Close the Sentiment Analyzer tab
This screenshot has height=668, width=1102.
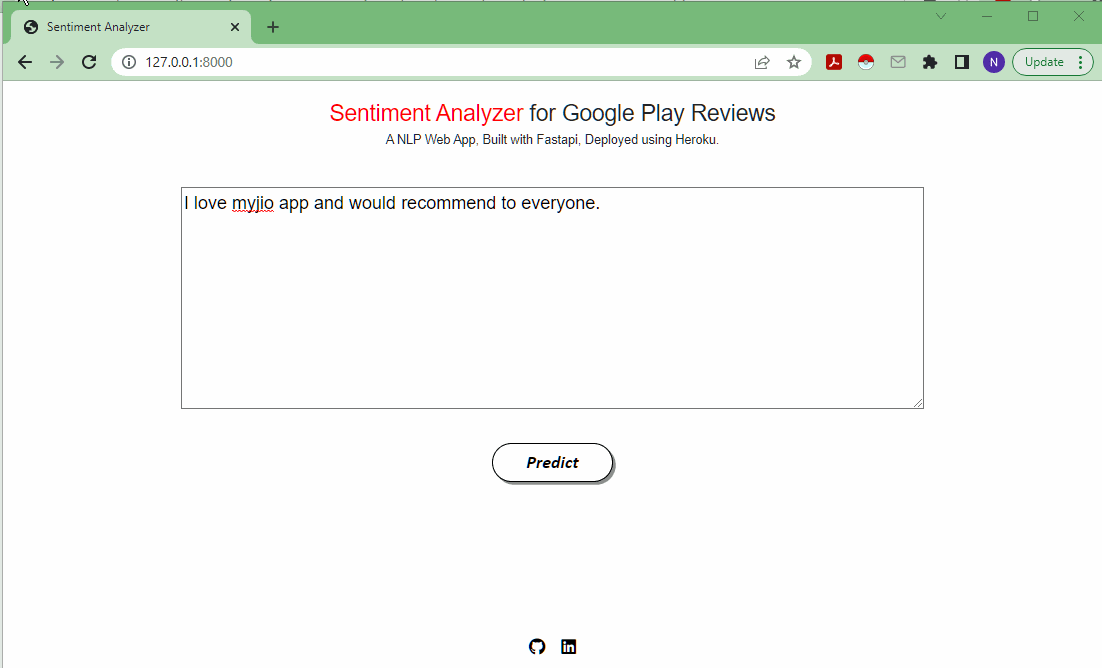click(x=235, y=27)
